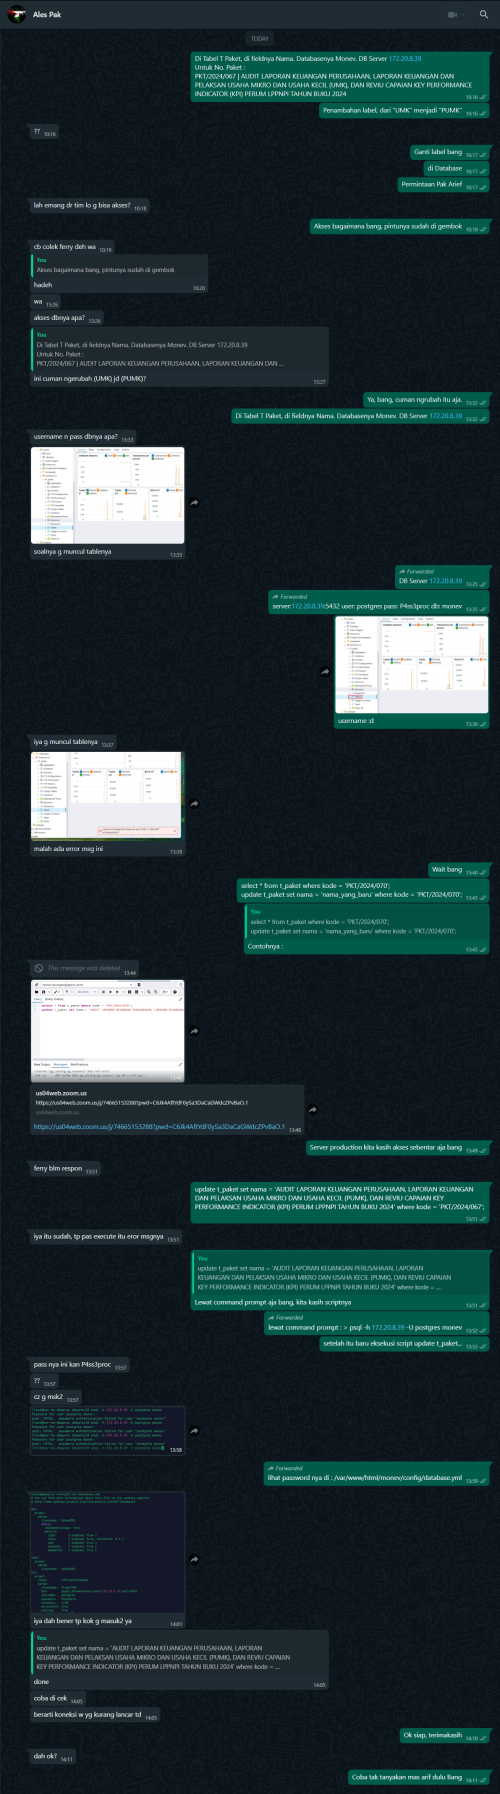Select message 'cb colek ferry deh wa'

pos(73,248)
